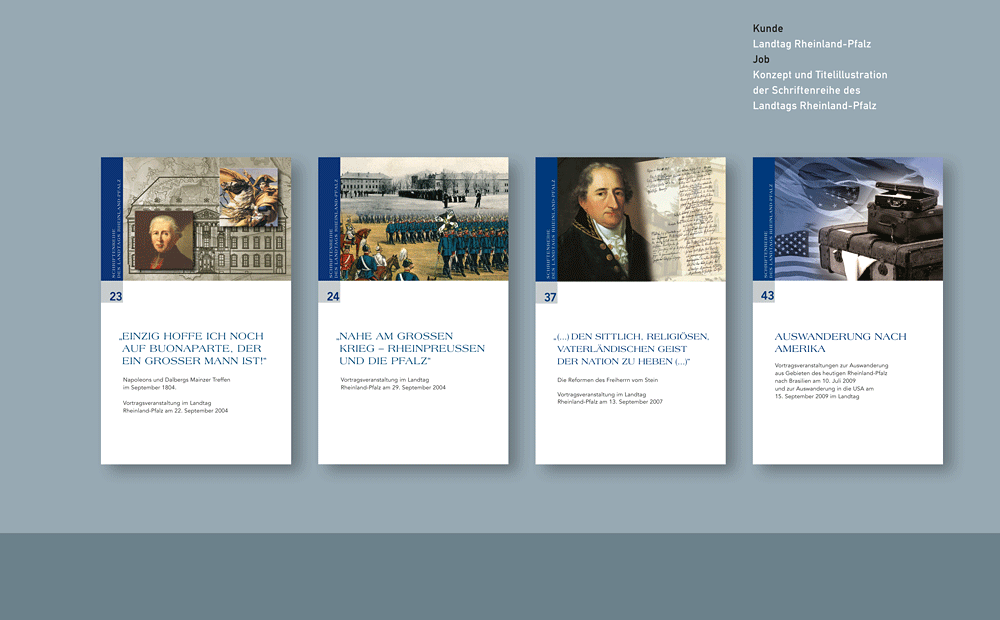Click the "Kunde" heading

coord(768,29)
